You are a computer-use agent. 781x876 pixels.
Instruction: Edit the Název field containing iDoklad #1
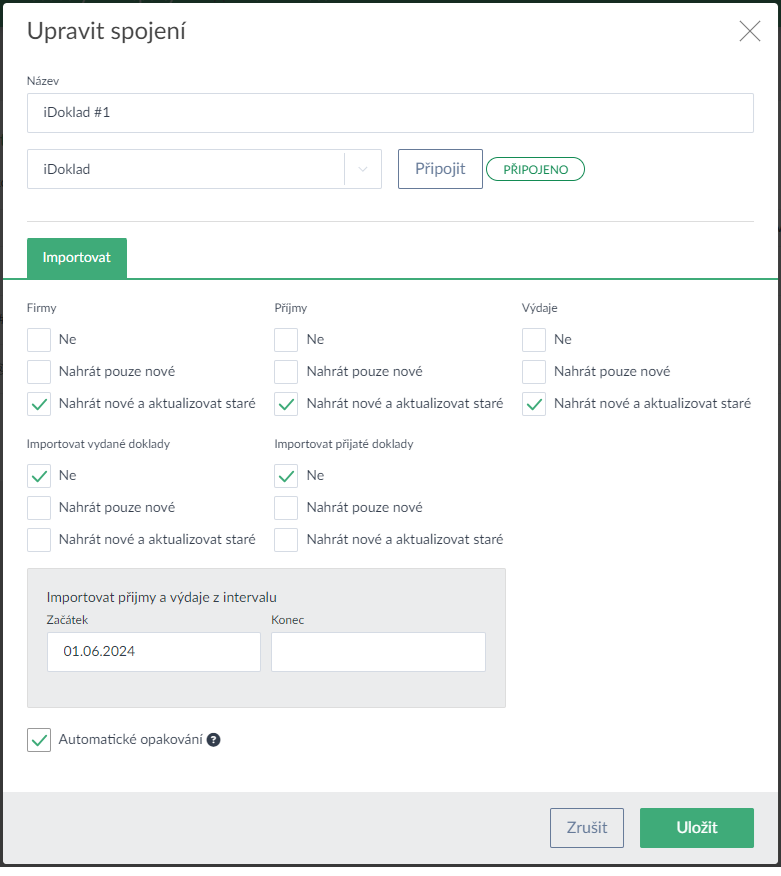point(390,113)
